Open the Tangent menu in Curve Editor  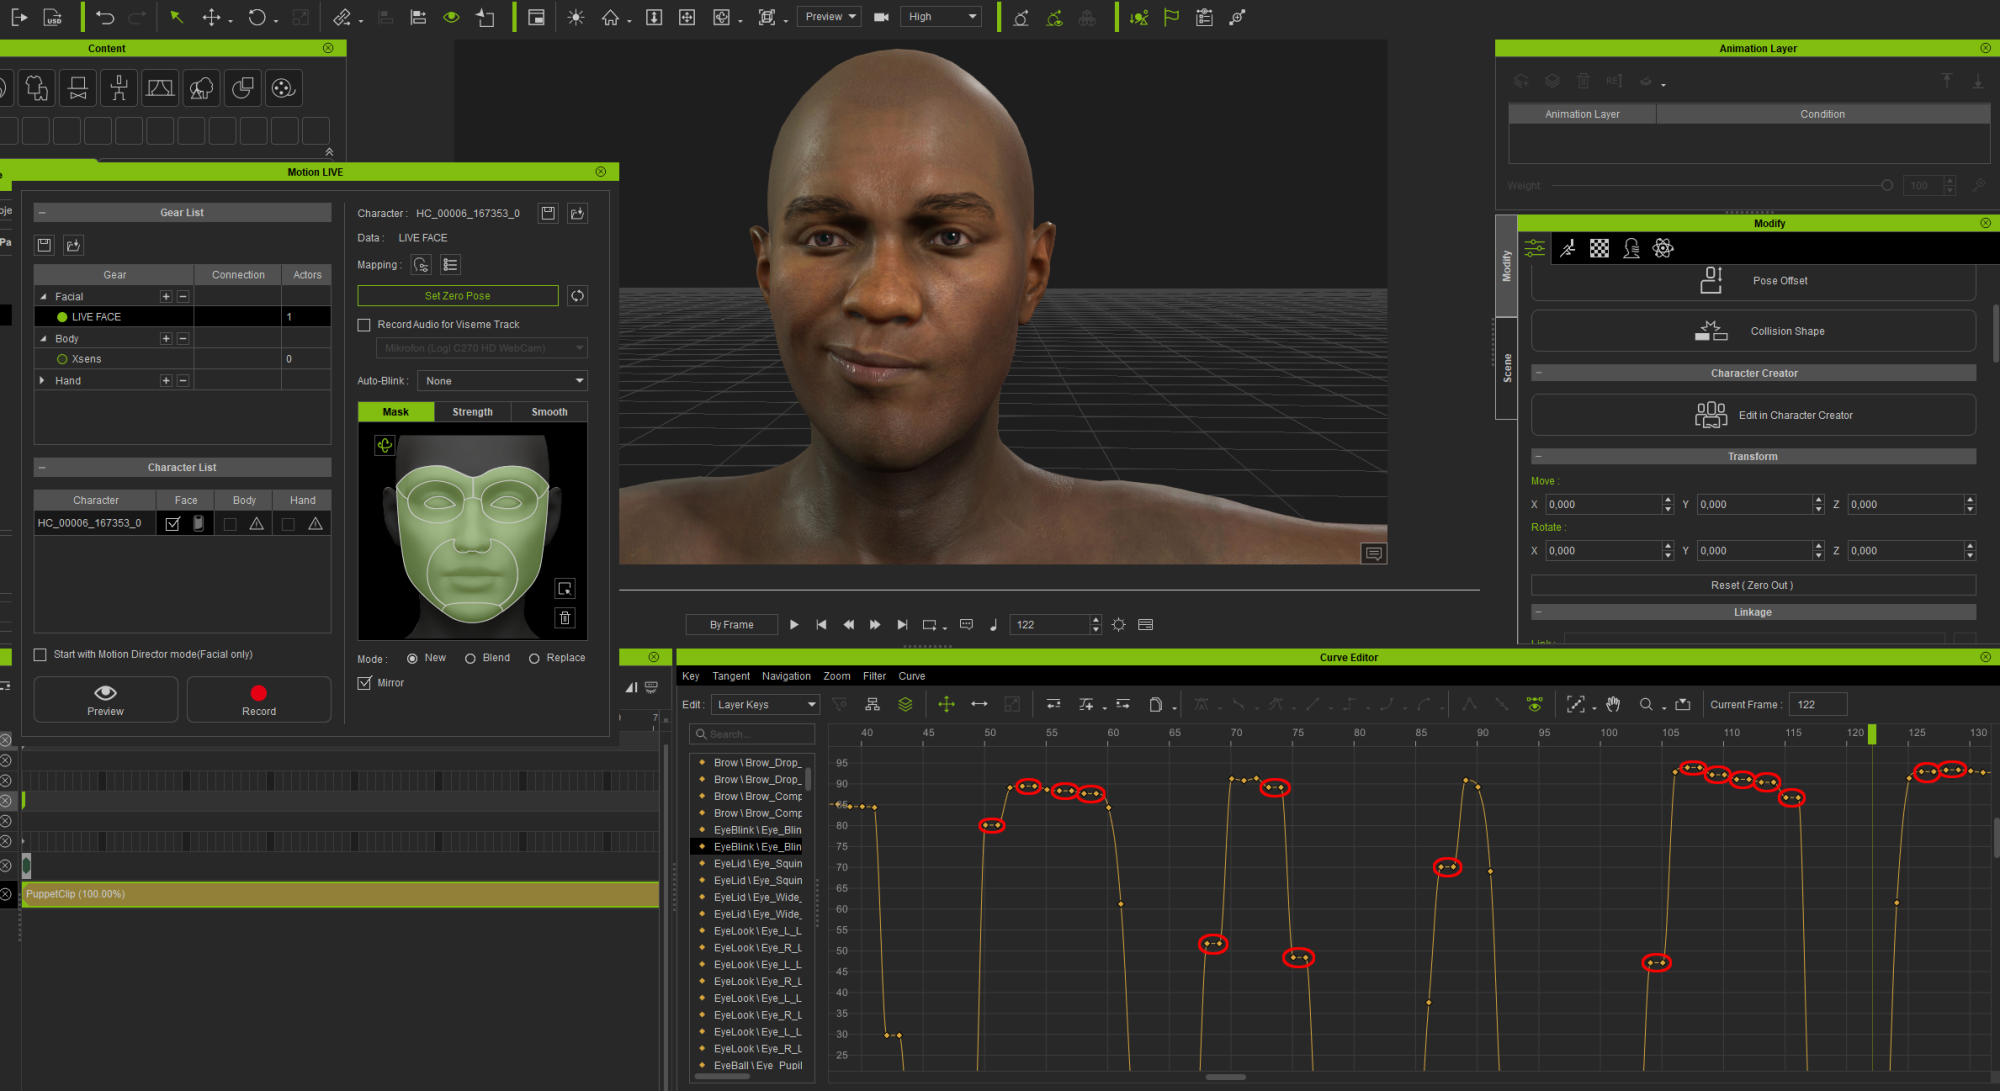(730, 677)
